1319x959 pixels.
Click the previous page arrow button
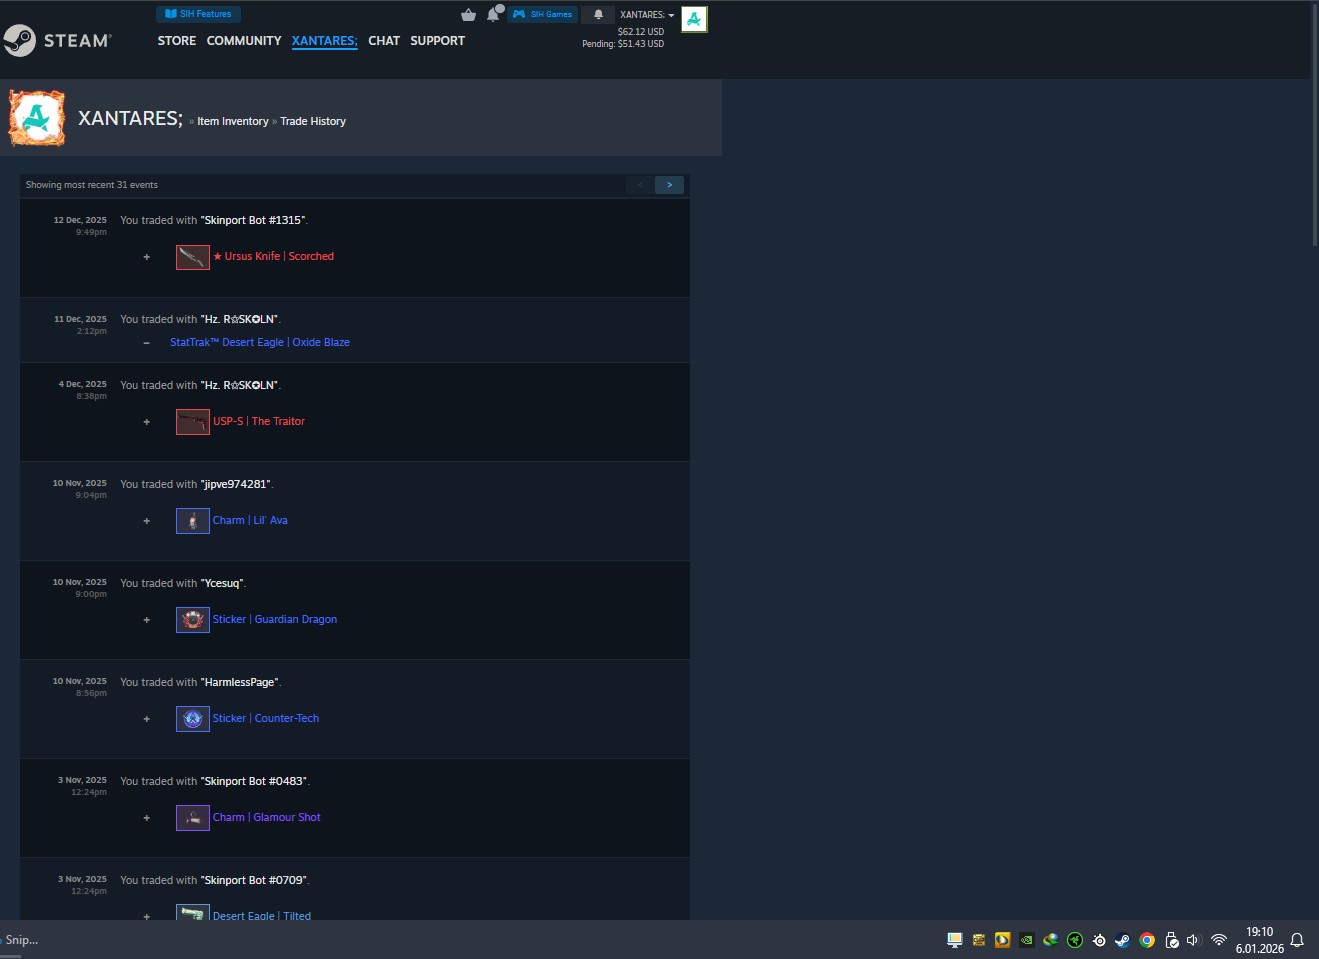(640, 185)
